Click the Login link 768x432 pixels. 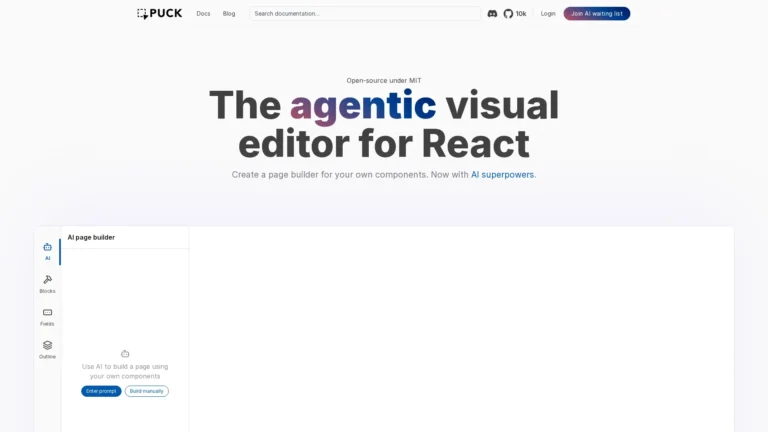pos(548,14)
